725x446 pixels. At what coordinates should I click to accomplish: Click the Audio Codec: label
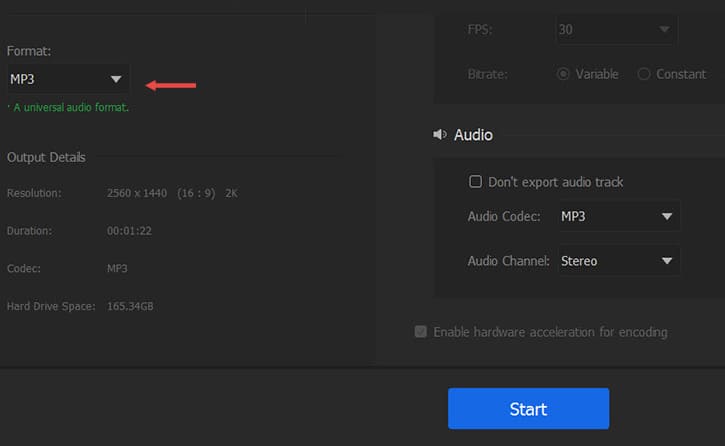pyautogui.click(x=504, y=216)
